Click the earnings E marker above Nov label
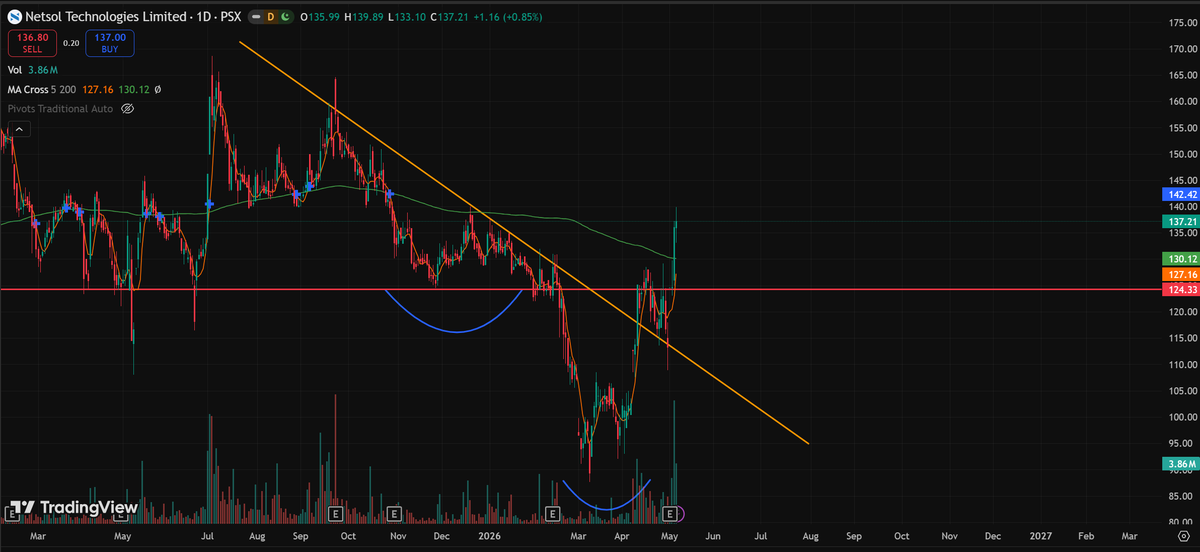The image size is (1200, 552). [394, 514]
